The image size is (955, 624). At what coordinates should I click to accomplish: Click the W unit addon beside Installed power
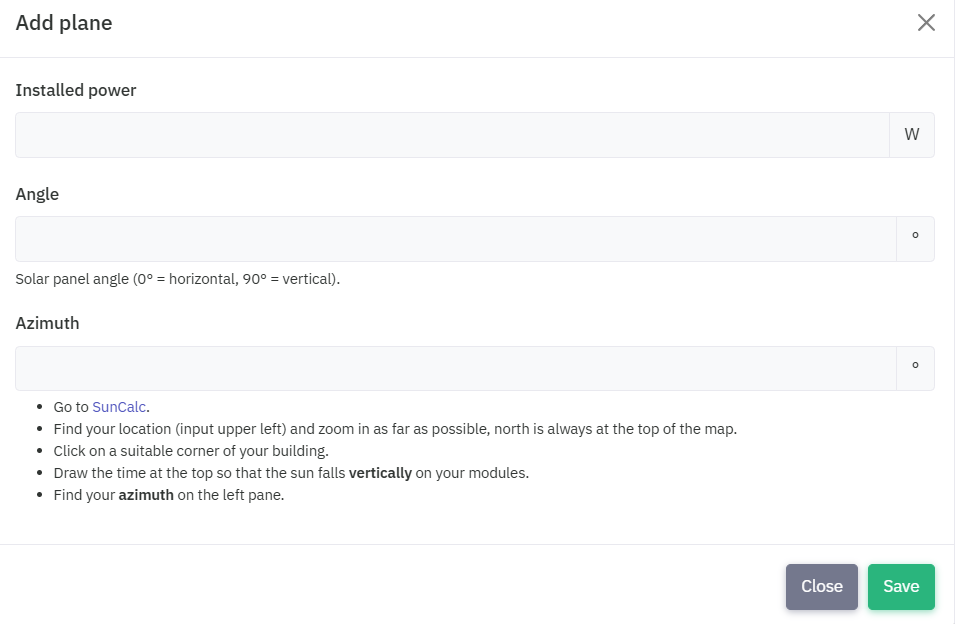pos(912,135)
